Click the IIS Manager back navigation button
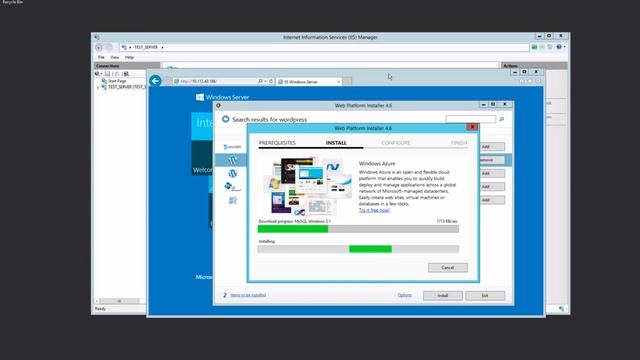This screenshot has width=640, height=360. pyautogui.click(x=99, y=47)
